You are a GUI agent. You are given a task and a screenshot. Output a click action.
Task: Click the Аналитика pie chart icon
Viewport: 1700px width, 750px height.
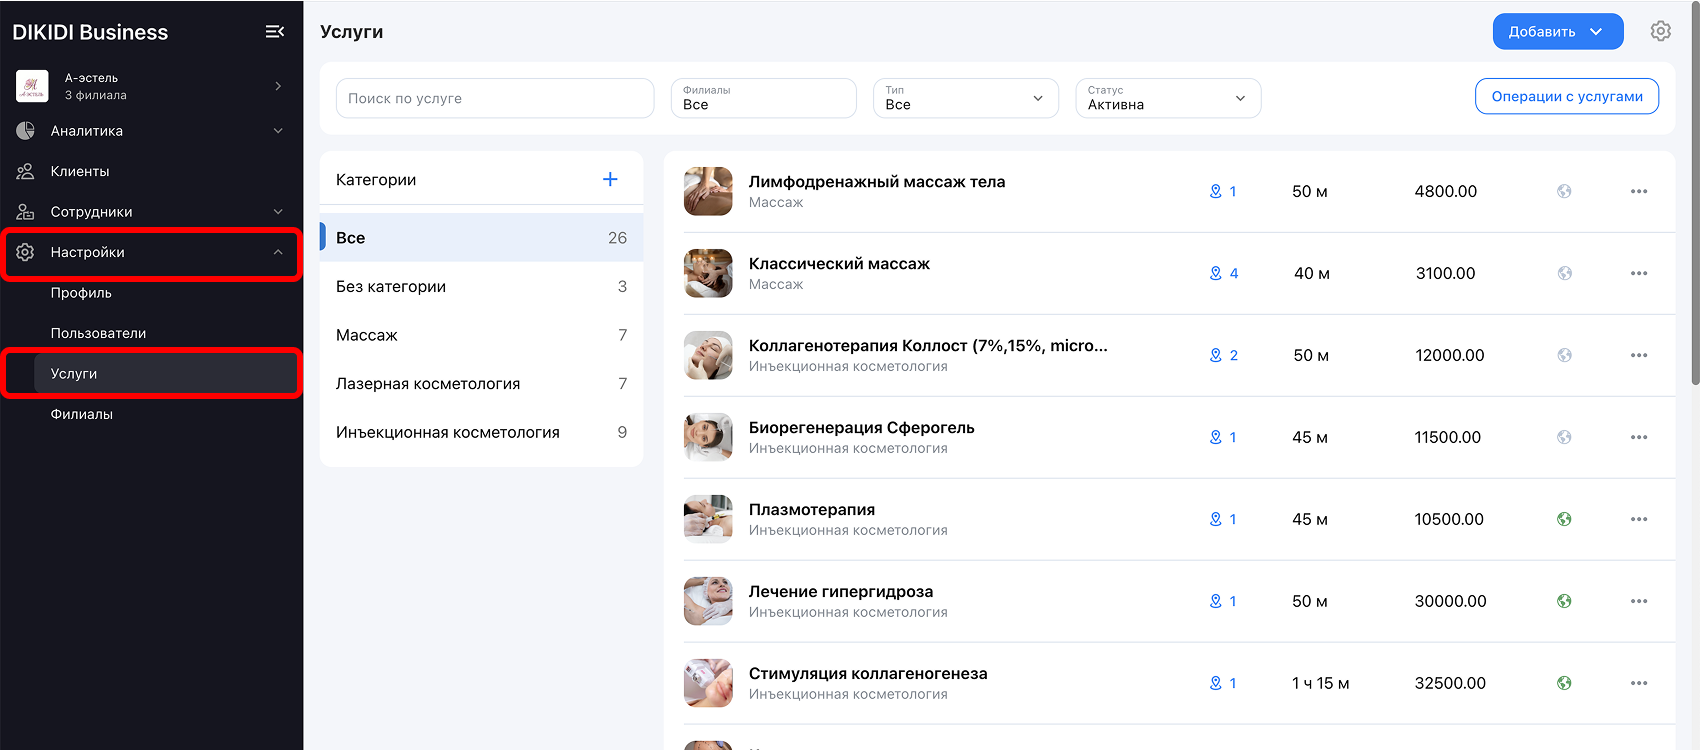(25, 131)
